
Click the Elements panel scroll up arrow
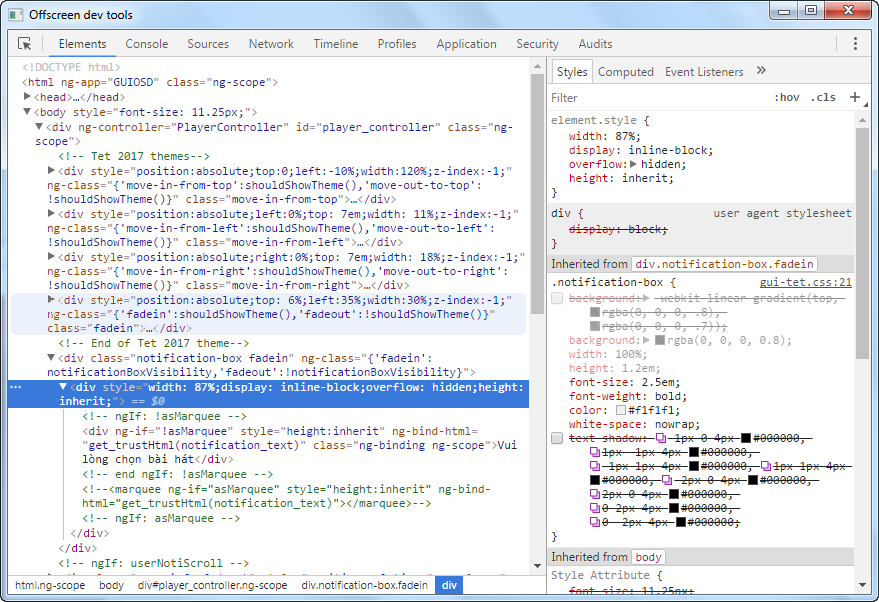coord(538,66)
